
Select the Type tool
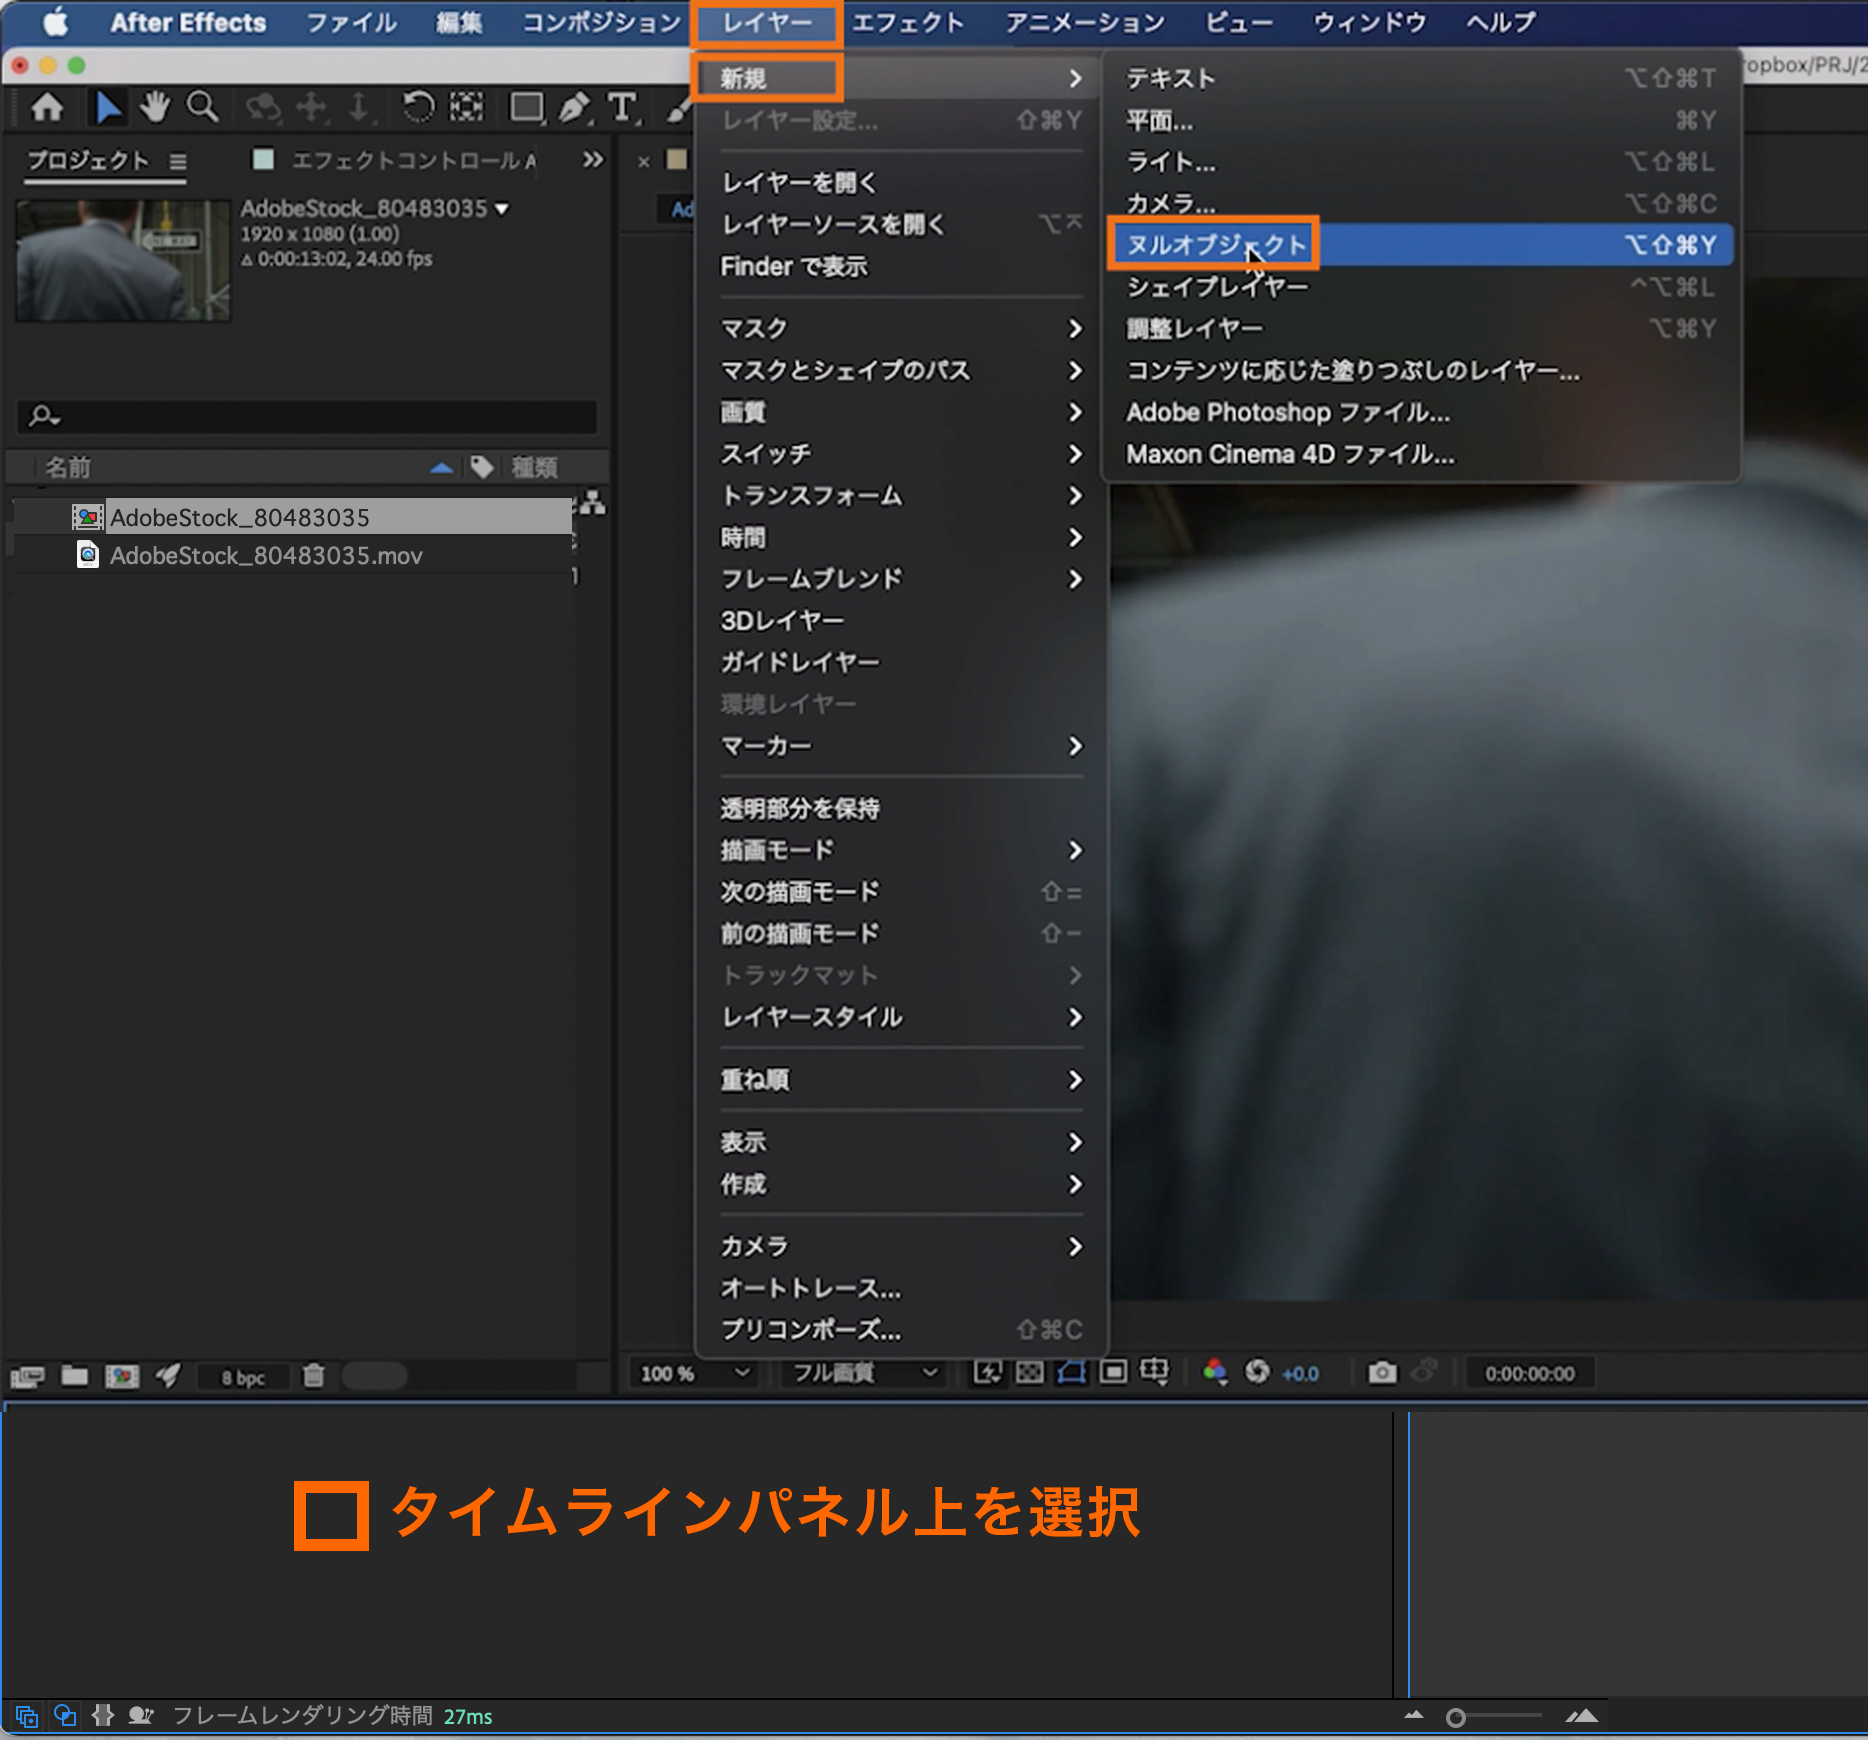(x=622, y=107)
